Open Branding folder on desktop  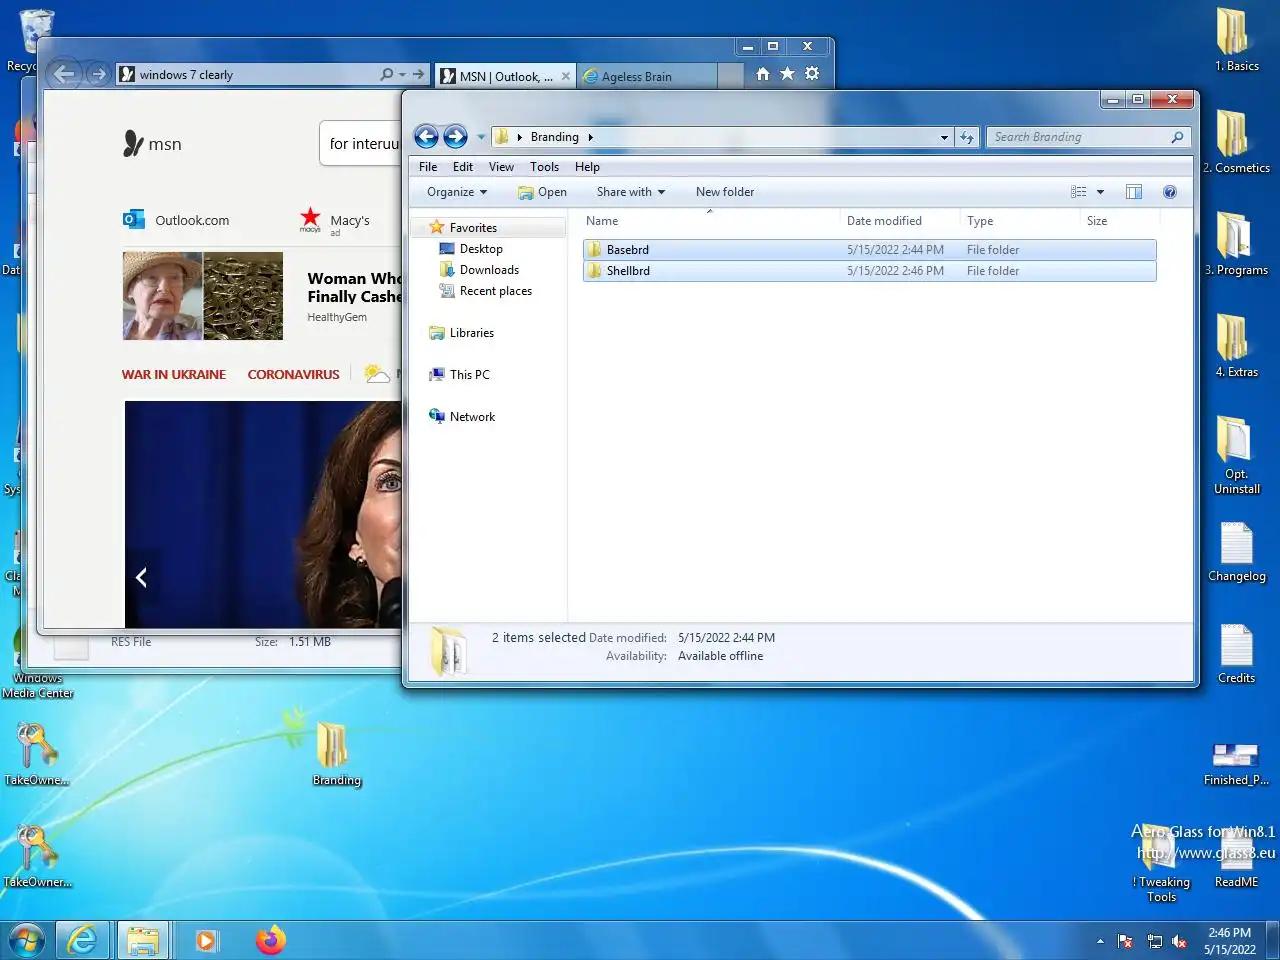pos(336,753)
